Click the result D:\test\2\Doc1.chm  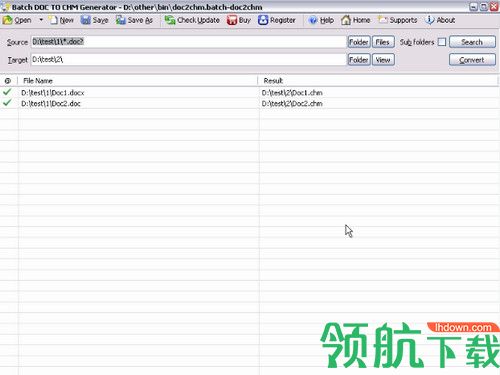coord(292,93)
